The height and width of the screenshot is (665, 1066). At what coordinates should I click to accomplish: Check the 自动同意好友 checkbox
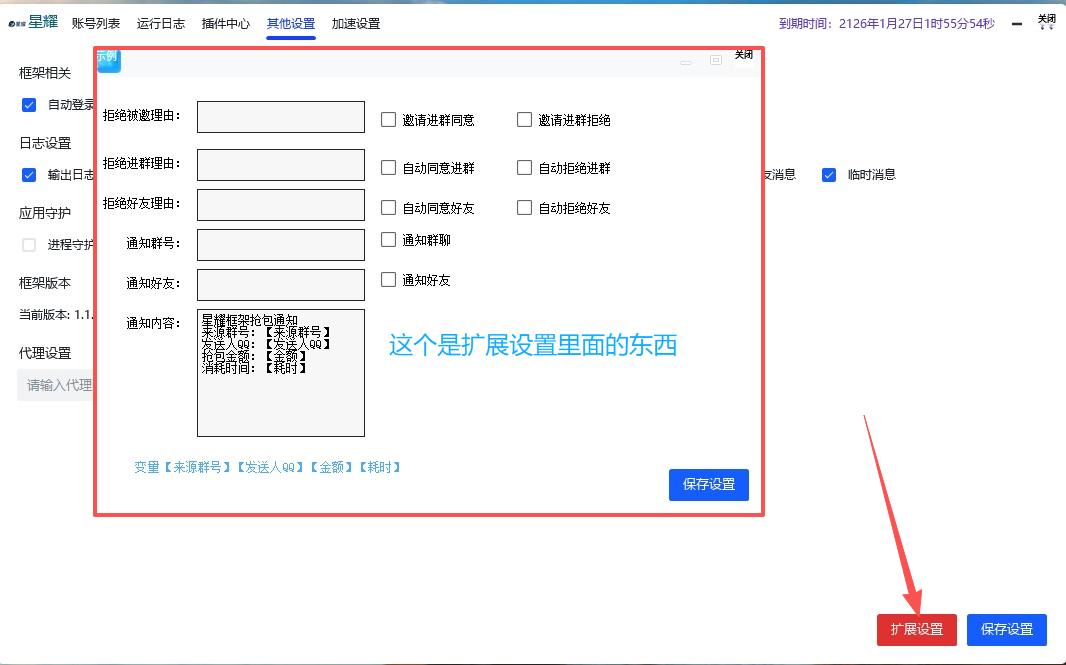(387, 207)
